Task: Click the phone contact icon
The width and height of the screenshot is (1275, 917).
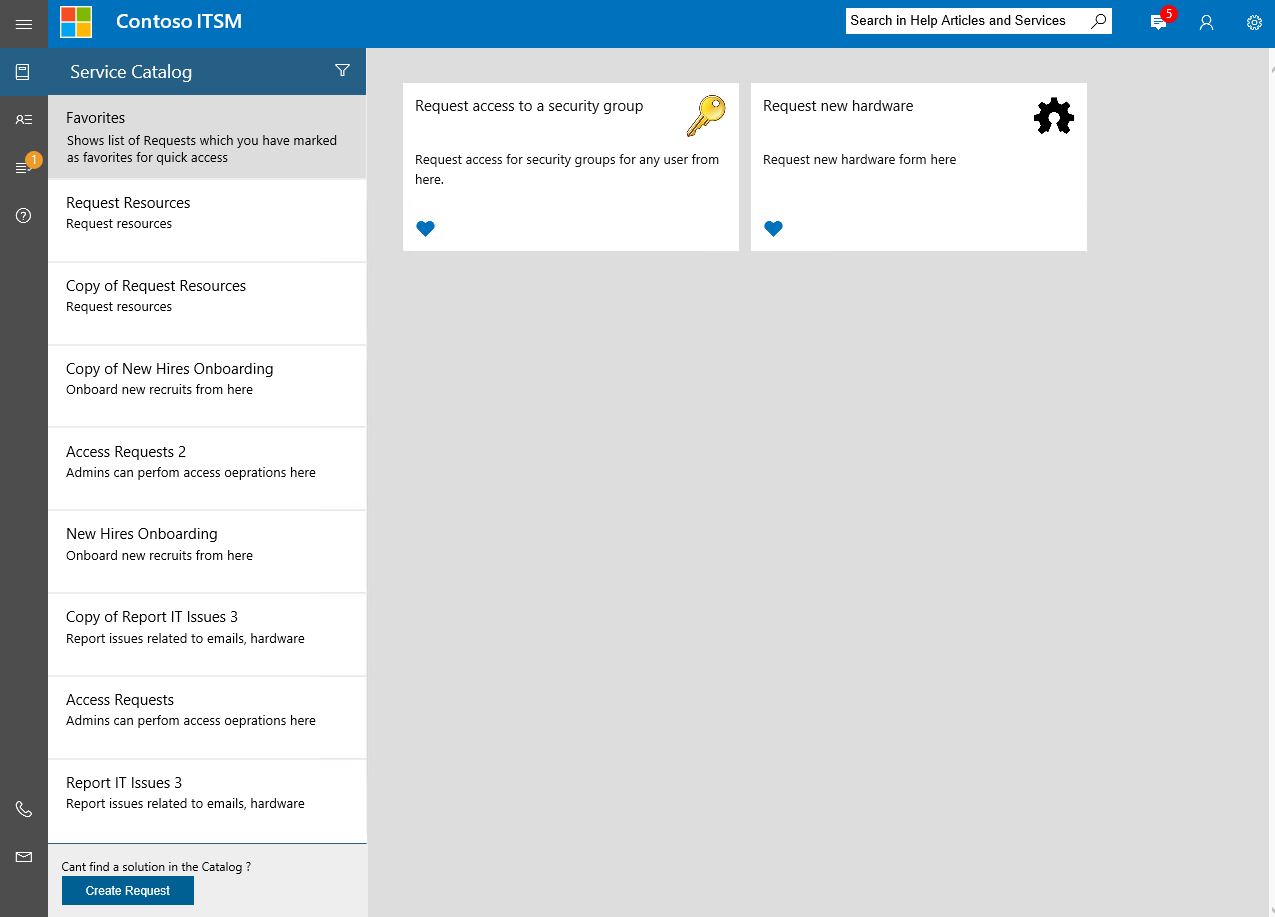Action: [24, 809]
